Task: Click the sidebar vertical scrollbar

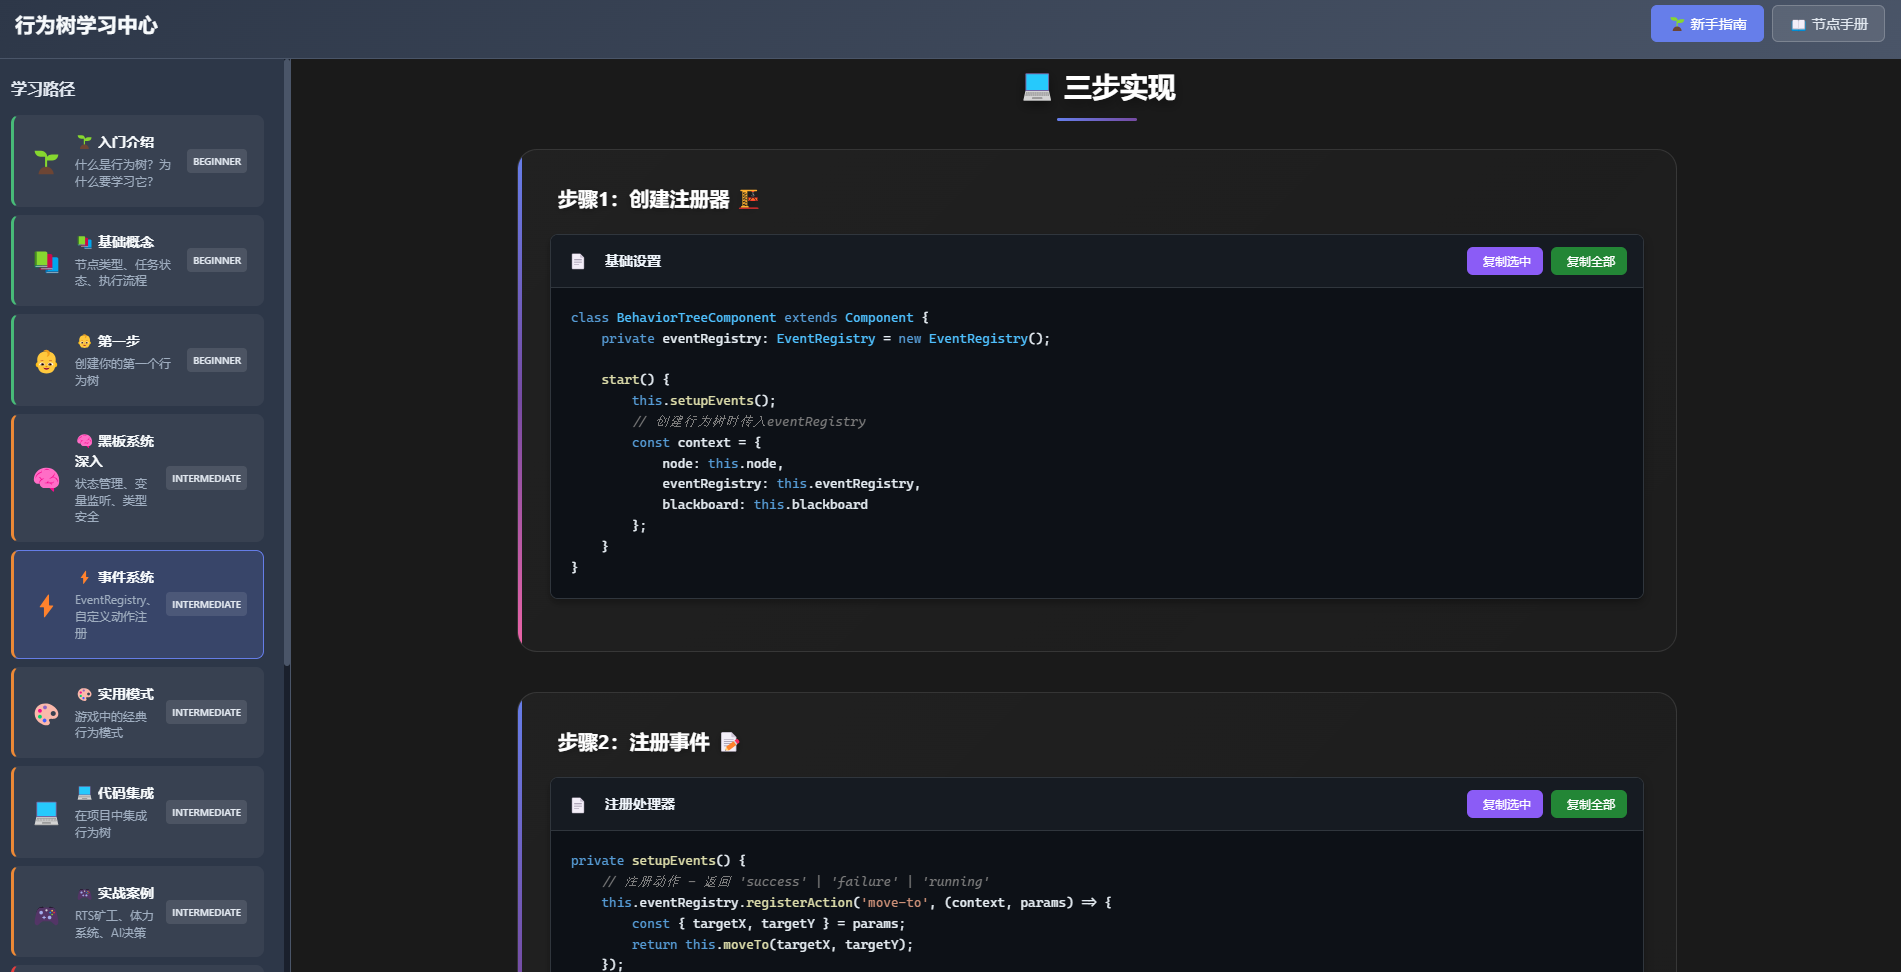Action: [x=287, y=360]
